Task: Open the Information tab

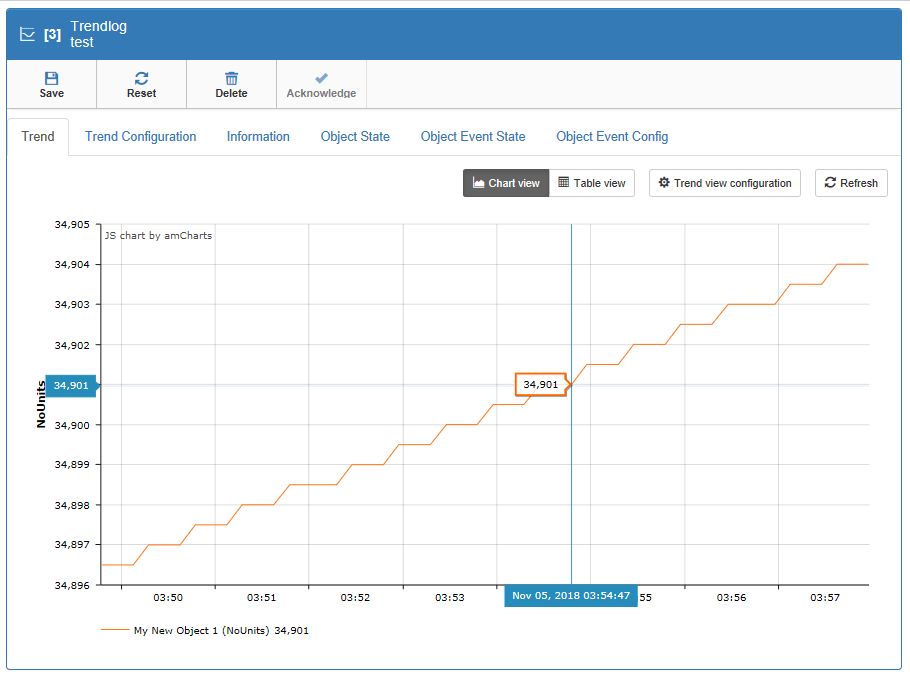Action: point(258,137)
